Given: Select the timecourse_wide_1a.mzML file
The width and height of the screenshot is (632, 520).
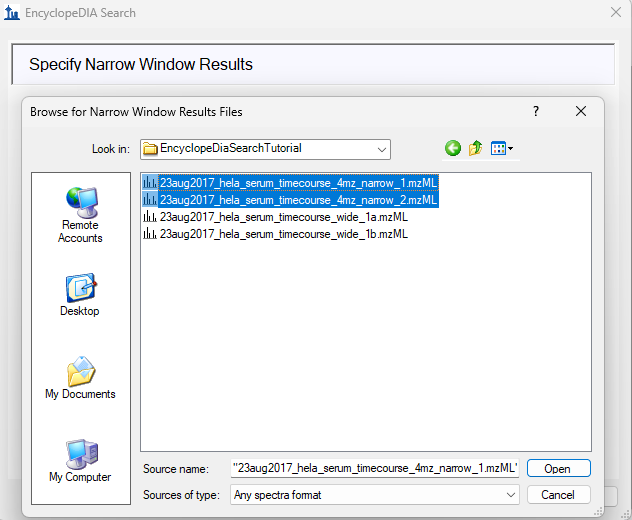Looking at the screenshot, I should click(x=283, y=217).
